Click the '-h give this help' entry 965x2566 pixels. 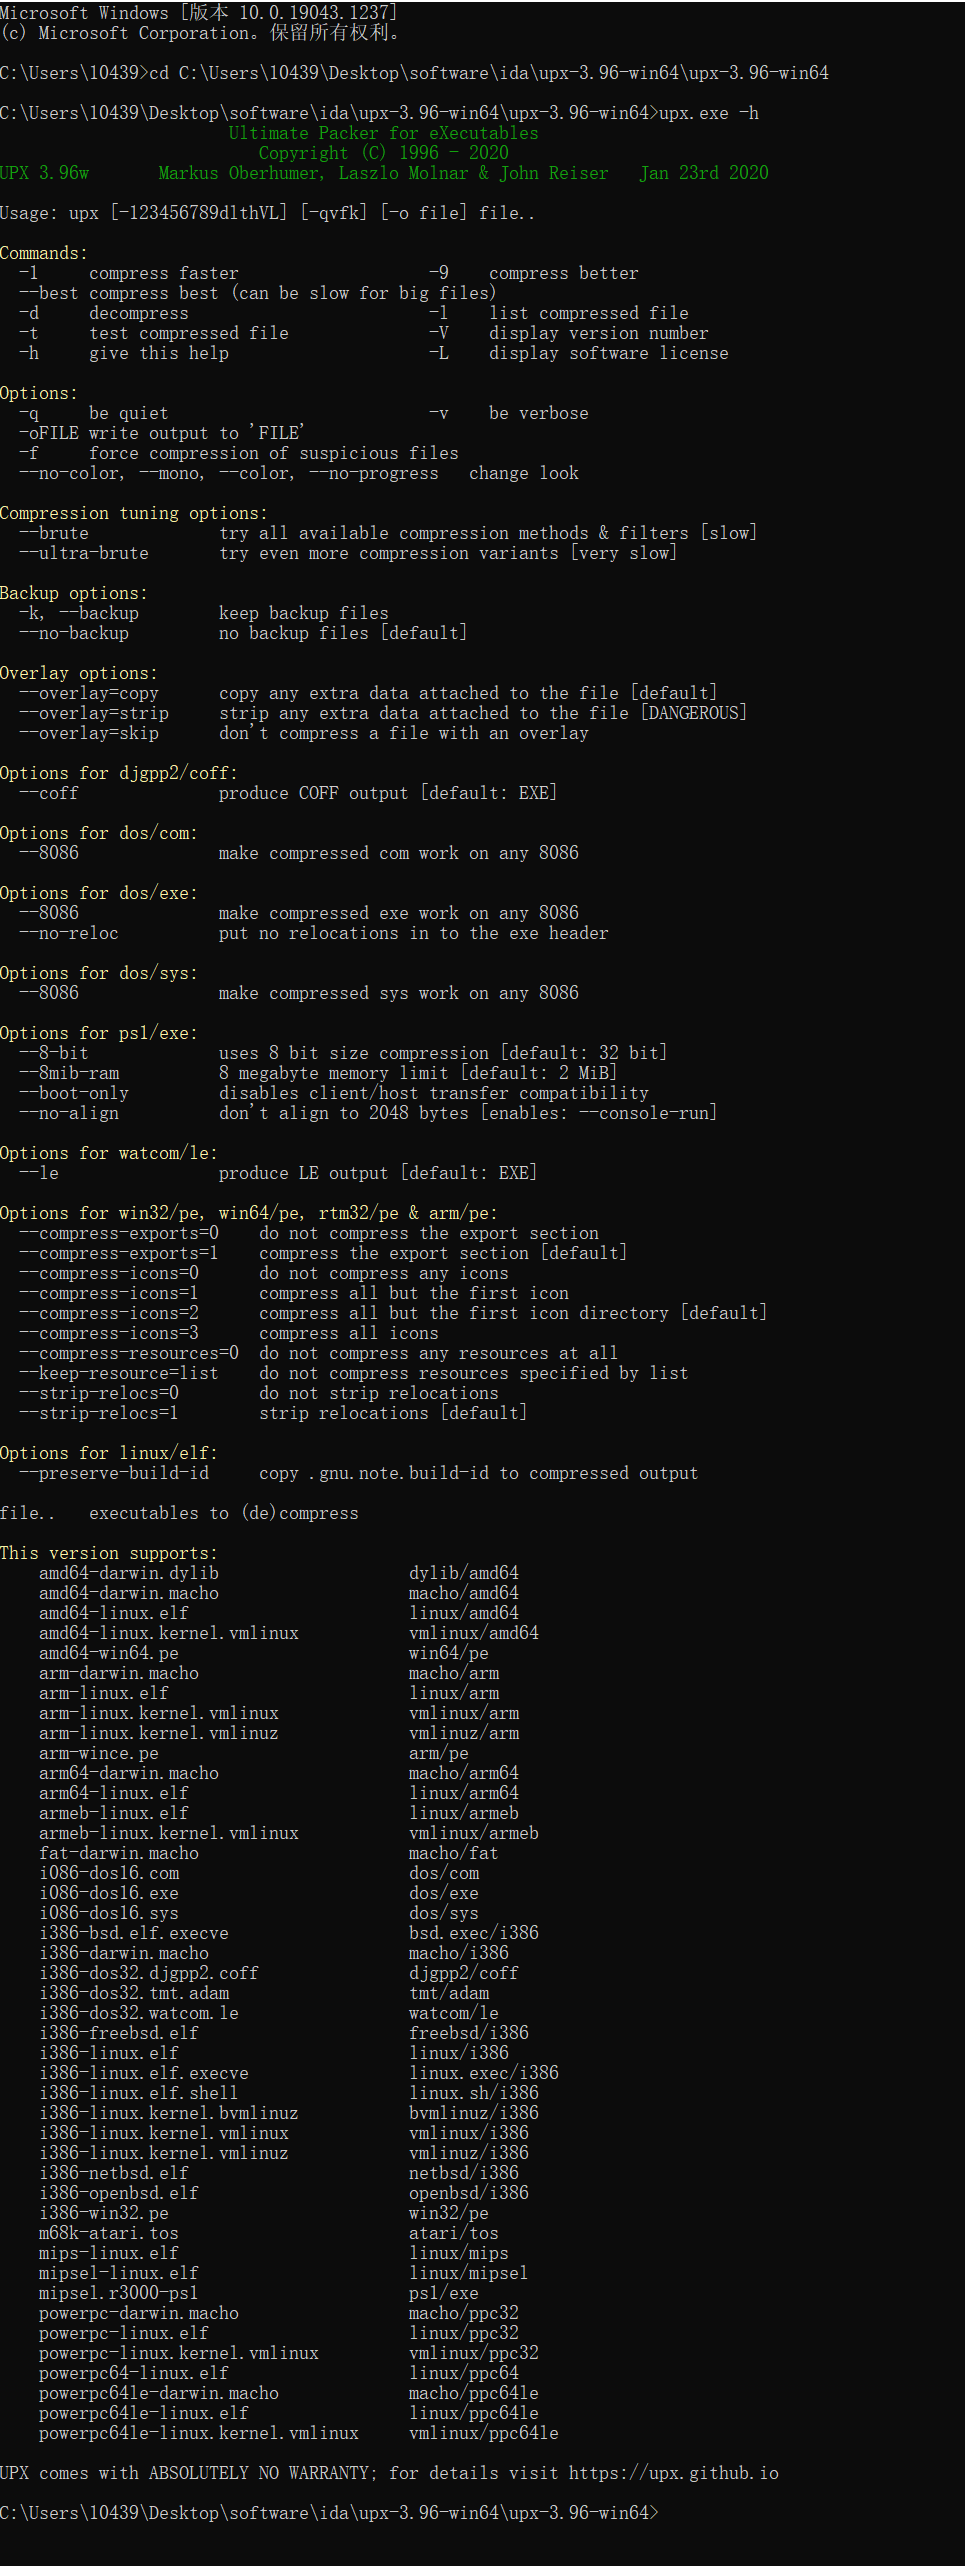(x=124, y=353)
